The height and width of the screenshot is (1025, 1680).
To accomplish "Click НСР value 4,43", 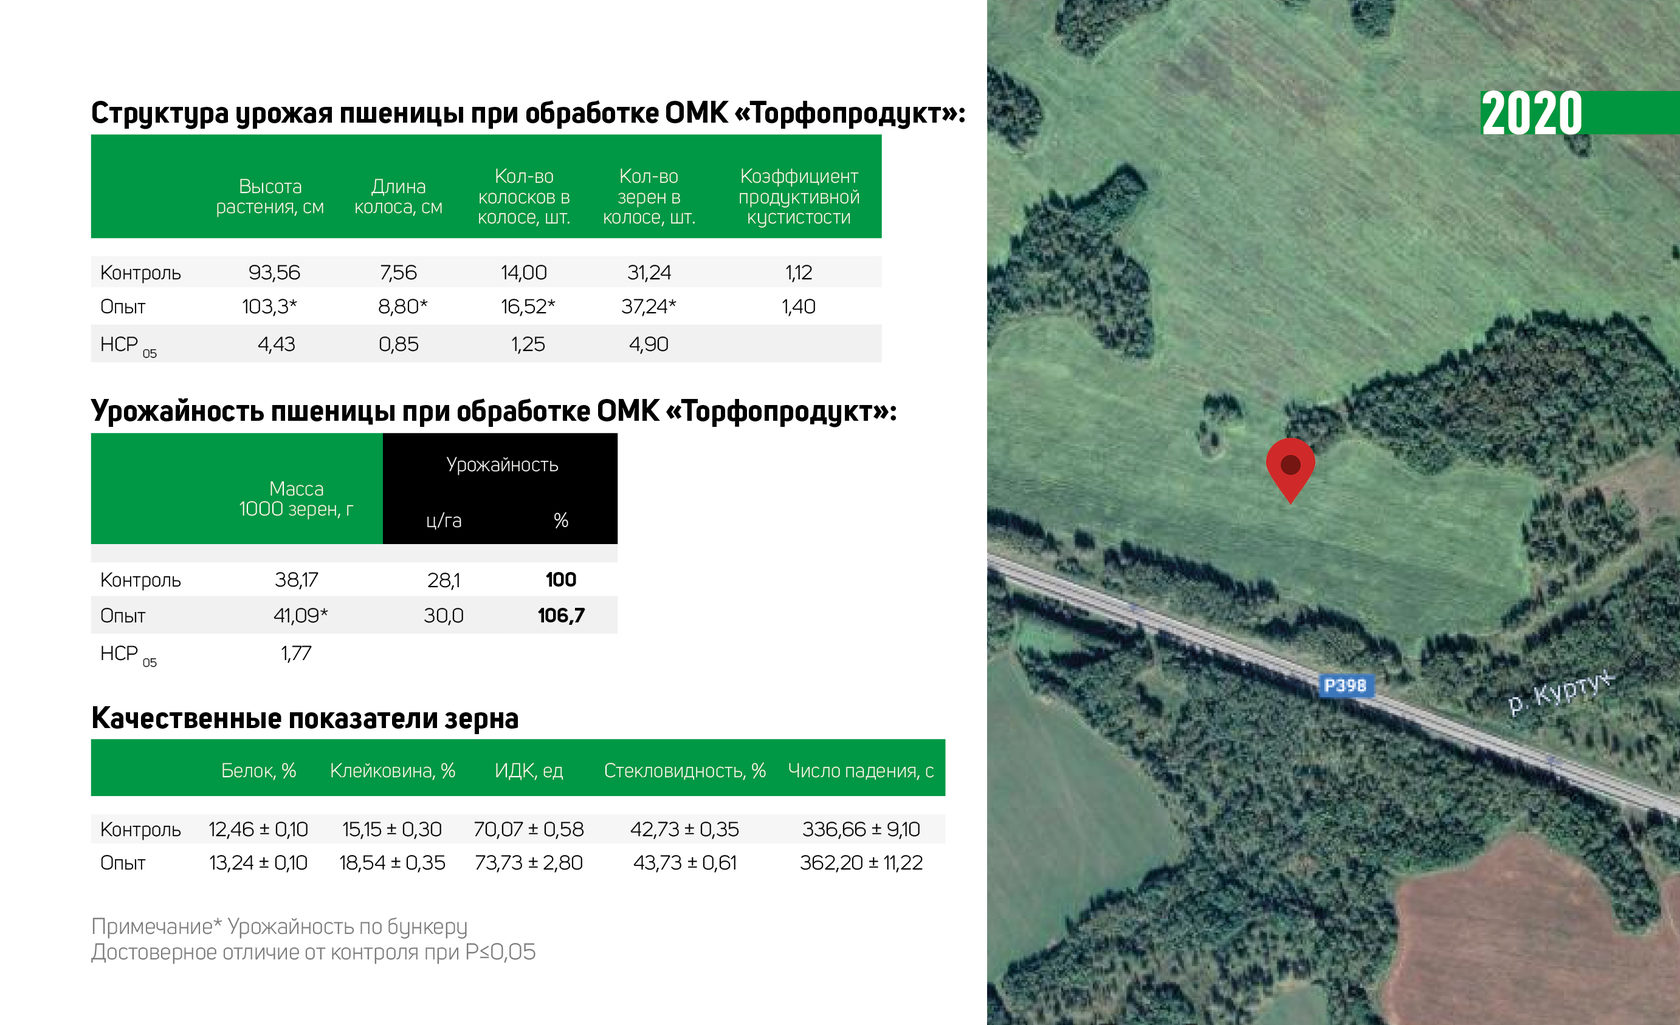I will tap(276, 344).
